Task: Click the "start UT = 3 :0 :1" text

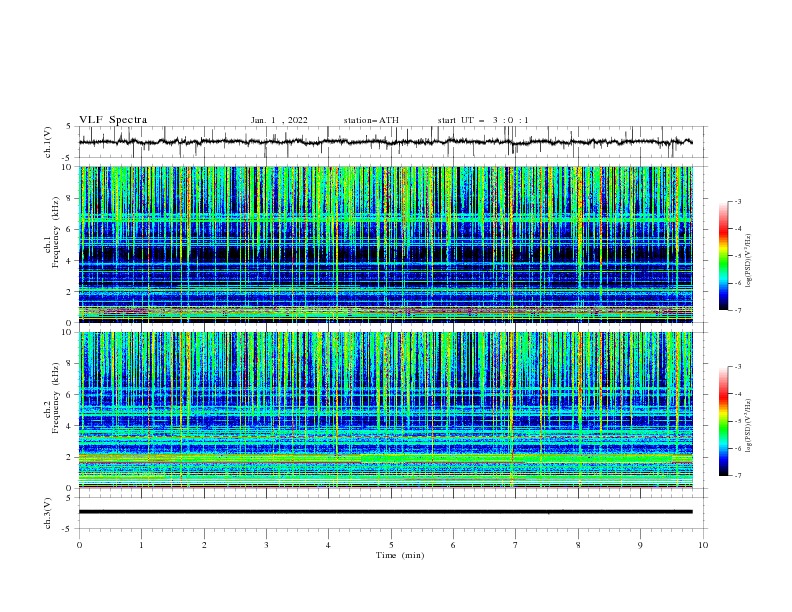Action: click(483, 120)
